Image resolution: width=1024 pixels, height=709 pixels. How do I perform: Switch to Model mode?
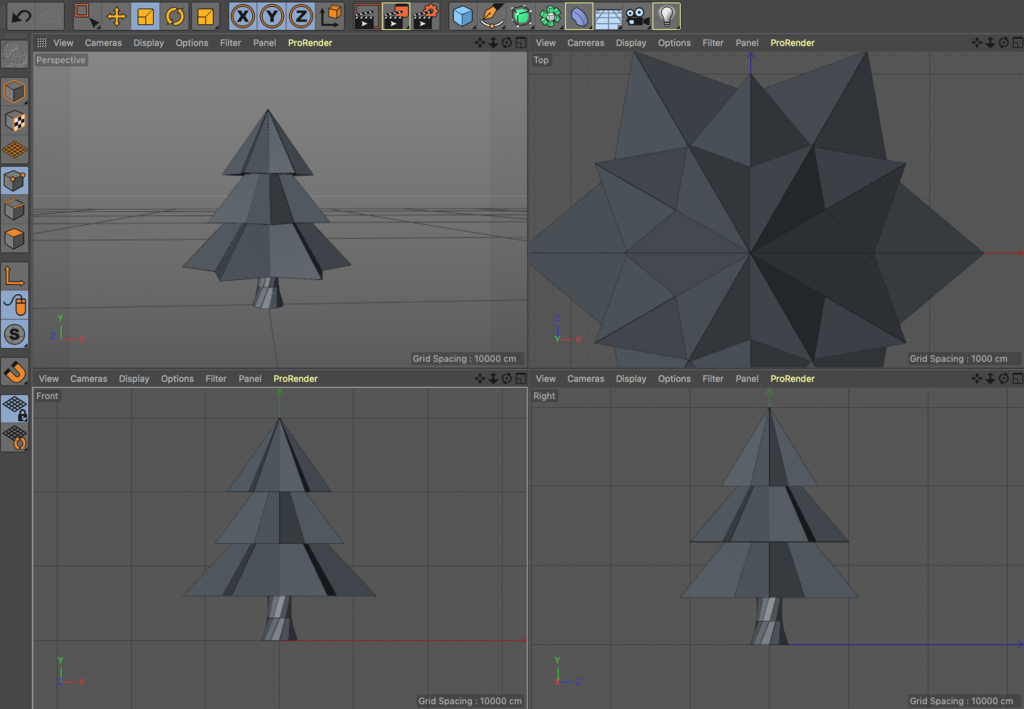point(14,91)
